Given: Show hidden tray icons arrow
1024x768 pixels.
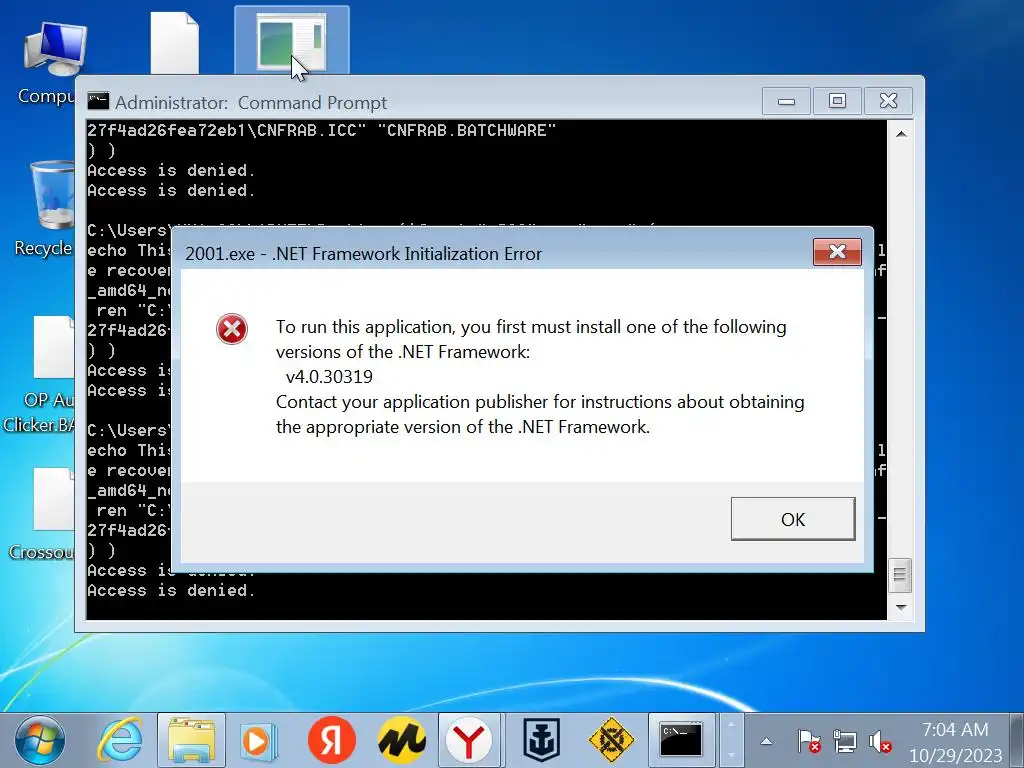Looking at the screenshot, I should tap(766, 741).
